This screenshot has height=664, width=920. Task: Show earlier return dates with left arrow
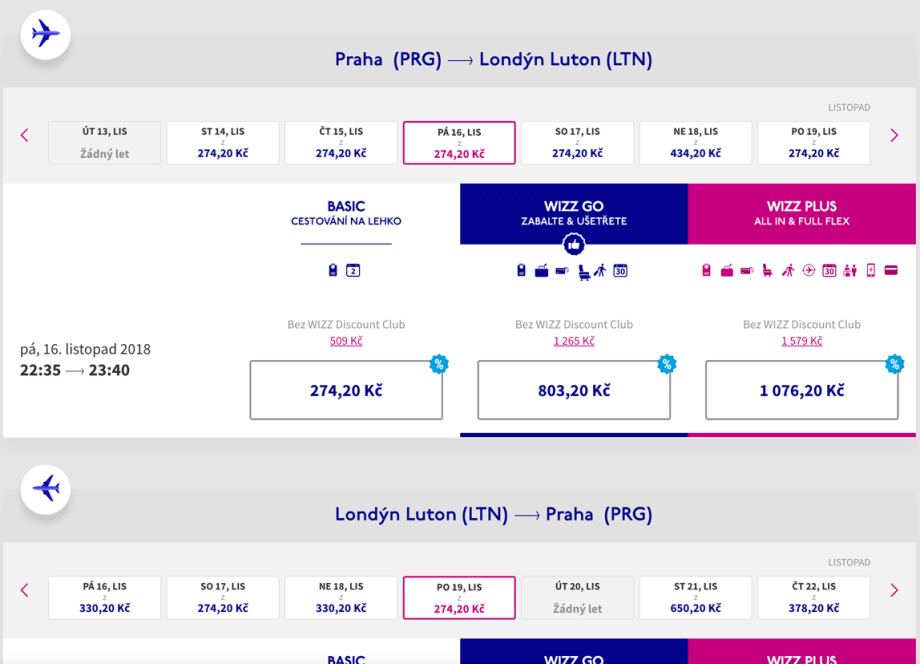25,590
